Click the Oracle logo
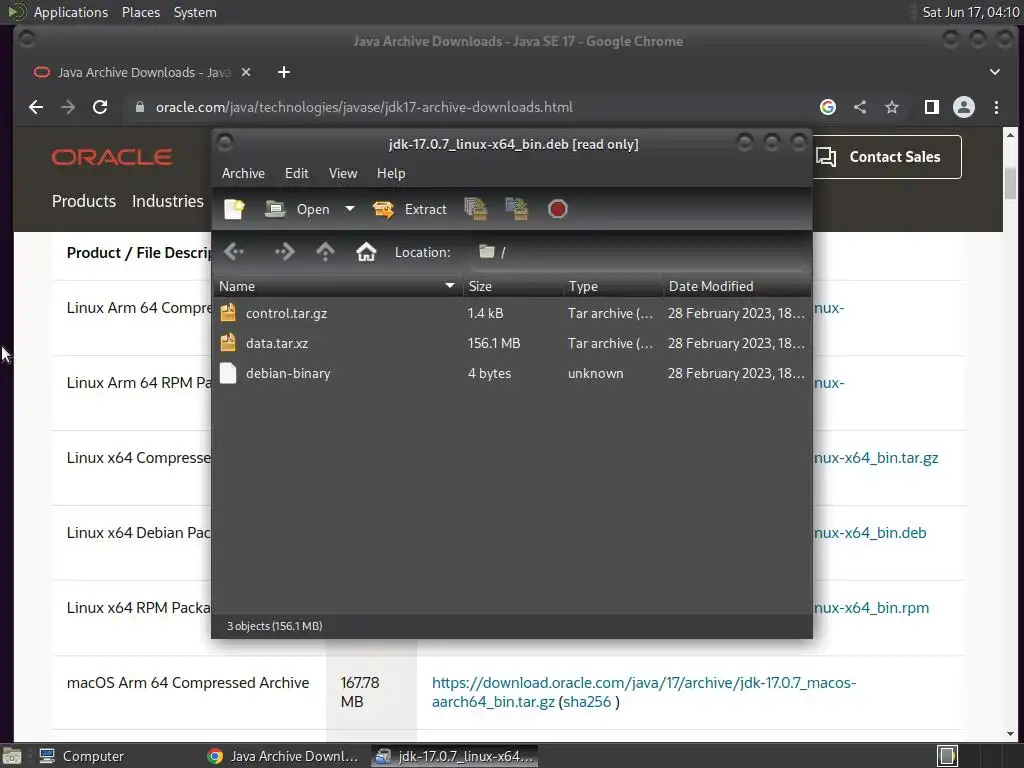This screenshot has height=768, width=1024. point(112,157)
